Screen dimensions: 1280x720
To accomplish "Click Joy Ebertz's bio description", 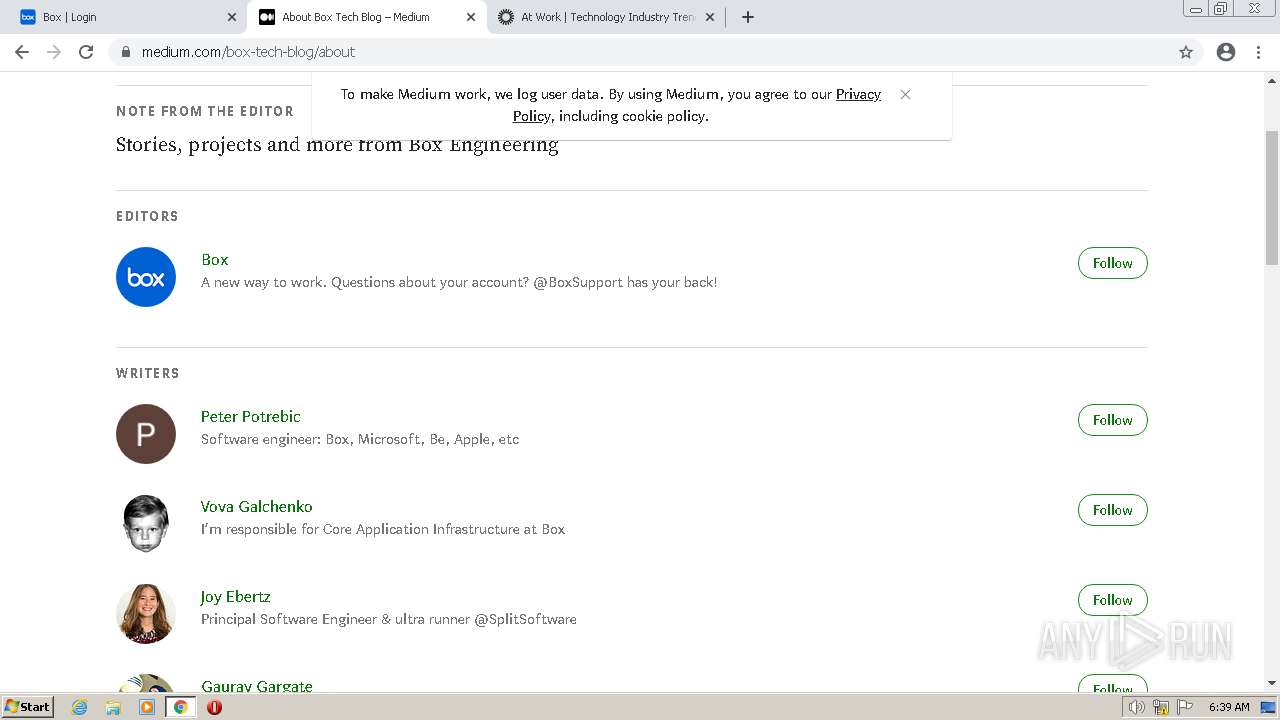I will tap(389, 619).
